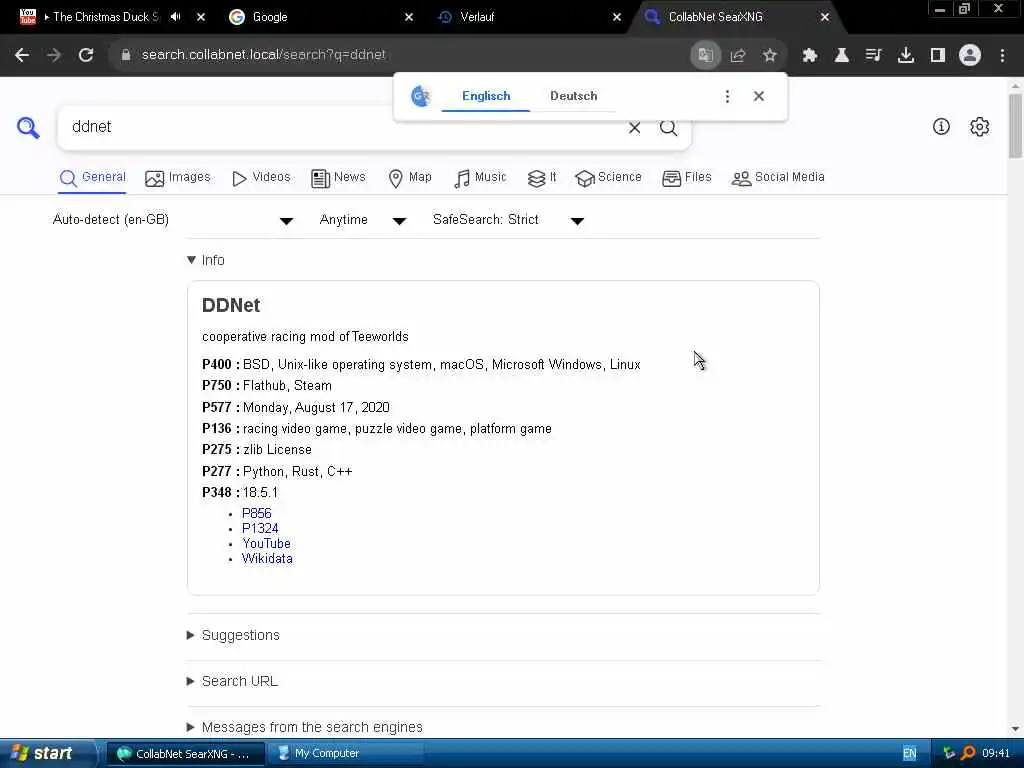Click the browser back arrow
The image size is (1024, 768).
pyautogui.click(x=22, y=56)
